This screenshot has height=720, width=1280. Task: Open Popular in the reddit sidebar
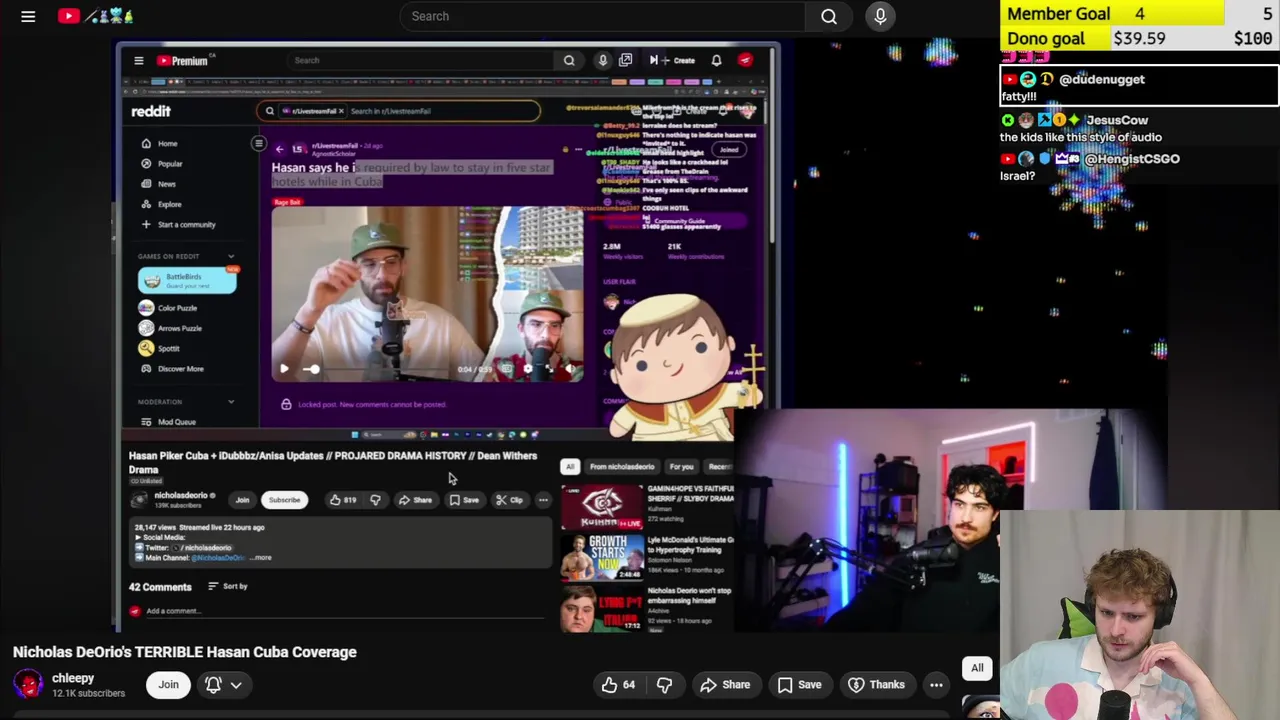[x=162, y=163]
